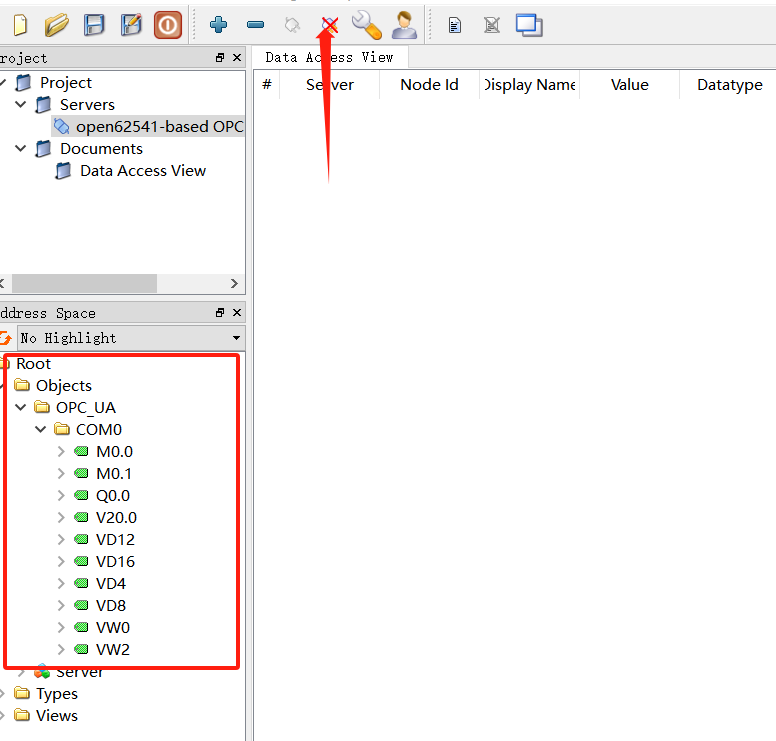
Task: Sort by the Datatype column header
Action: [729, 85]
